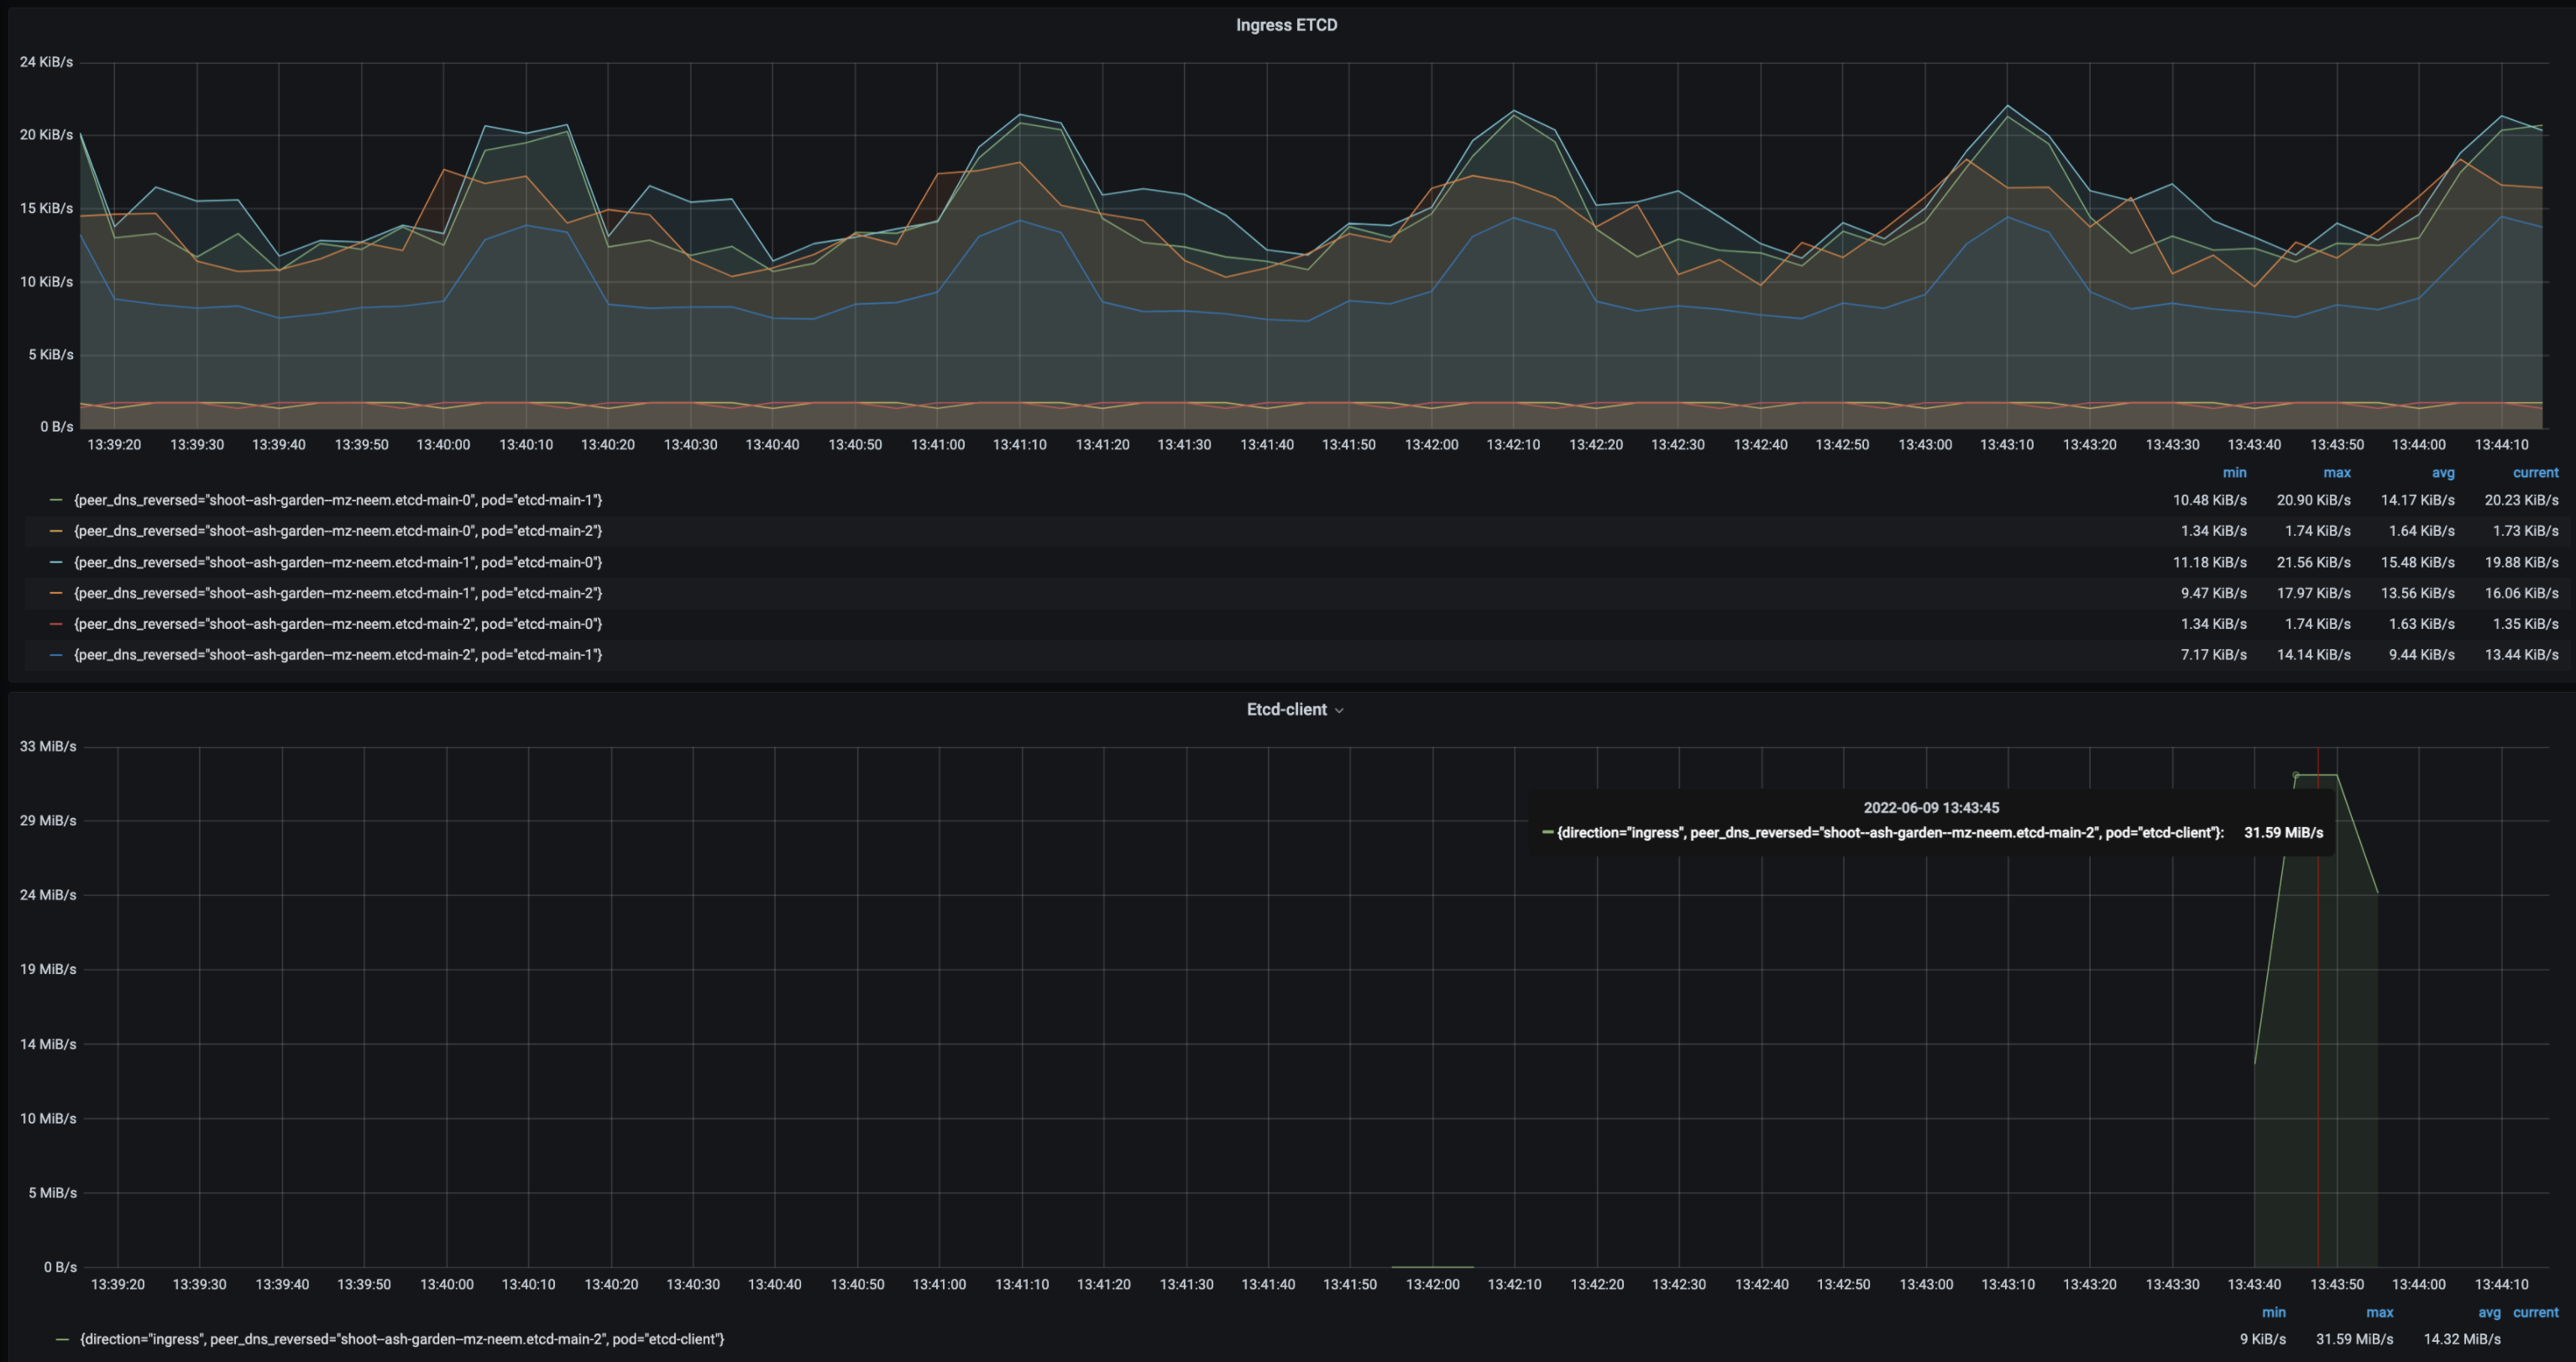The width and height of the screenshot is (2576, 1362).
Task: Sort Ingress ETCD legend by avg column
Action: 2442,473
